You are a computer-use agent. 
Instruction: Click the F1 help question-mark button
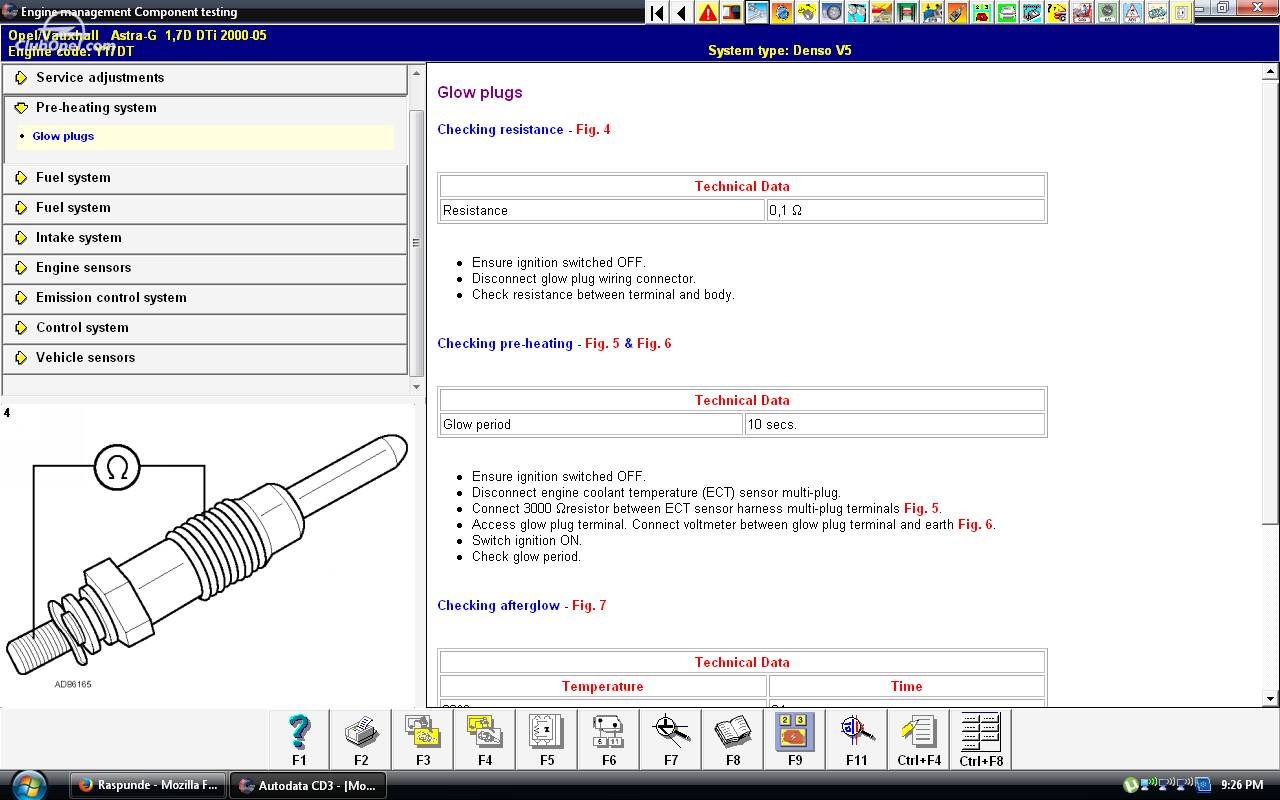tap(299, 740)
